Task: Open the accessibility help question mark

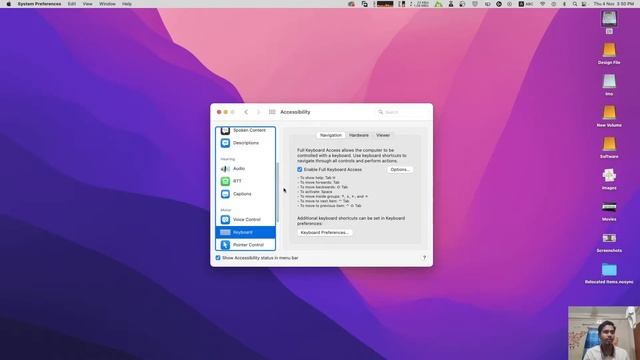Action: (x=424, y=258)
